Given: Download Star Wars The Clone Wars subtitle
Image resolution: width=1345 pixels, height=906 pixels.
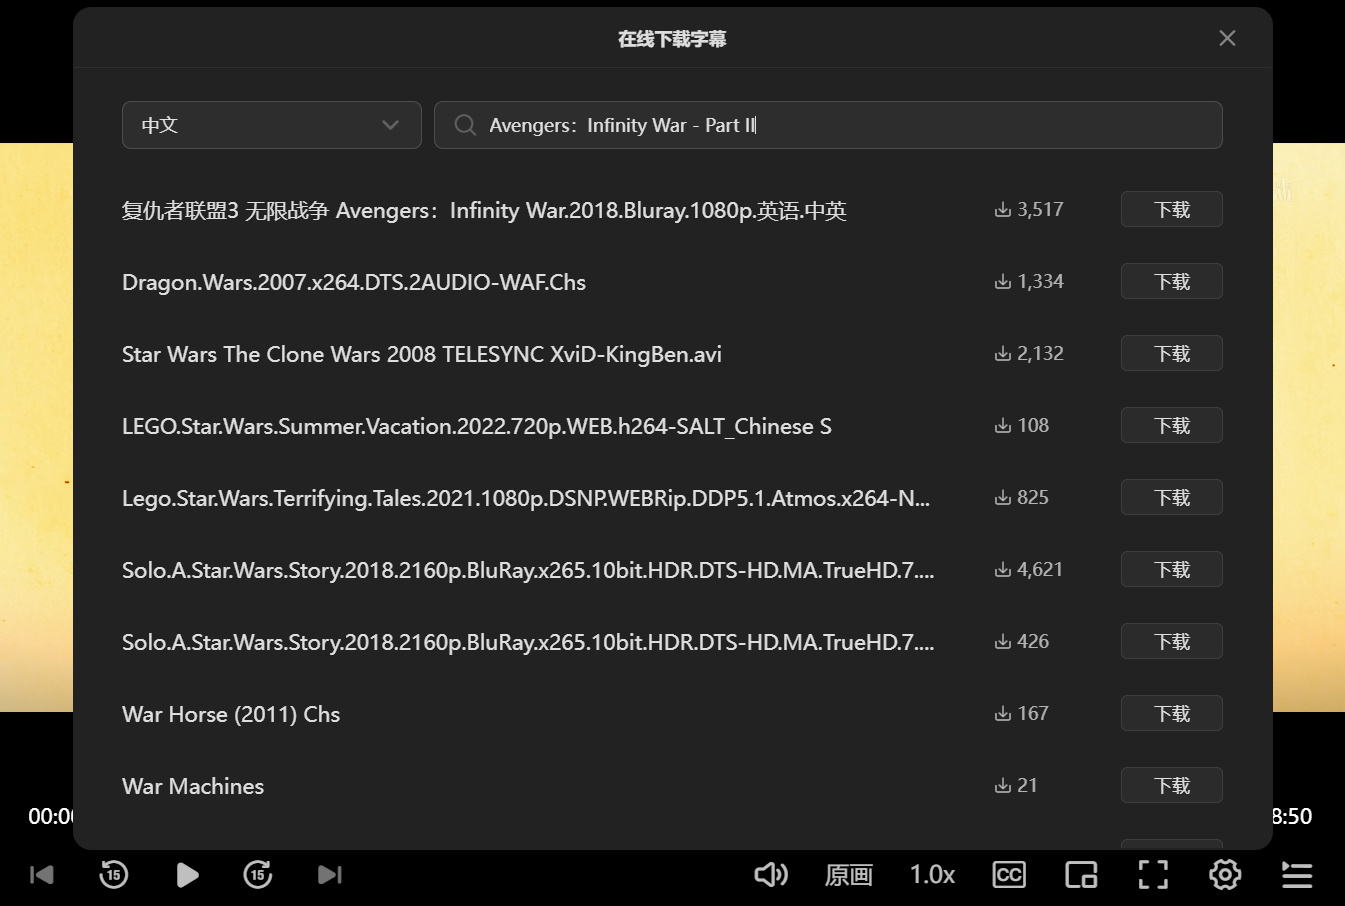Looking at the screenshot, I should click(x=1171, y=353).
